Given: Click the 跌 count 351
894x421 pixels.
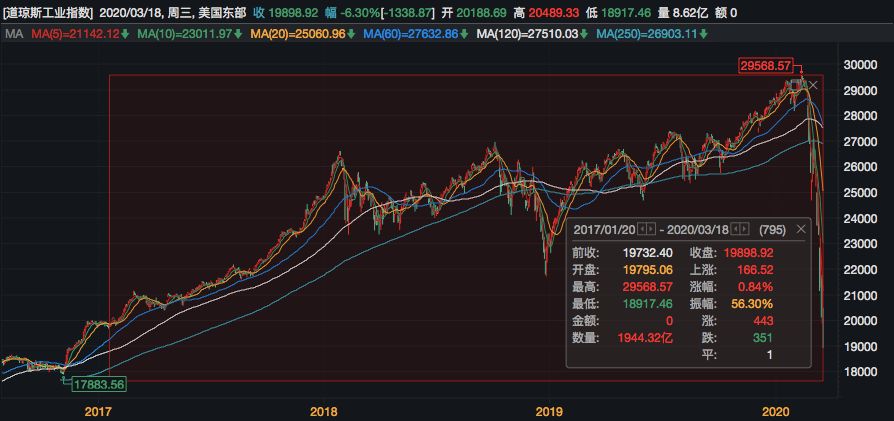Looking at the screenshot, I should (763, 338).
